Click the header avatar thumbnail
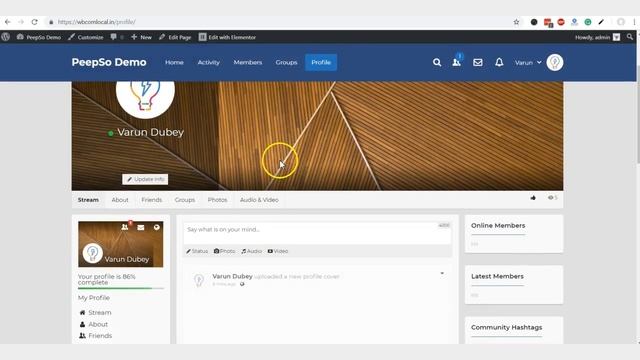This screenshot has width=640, height=360. pyautogui.click(x=555, y=62)
